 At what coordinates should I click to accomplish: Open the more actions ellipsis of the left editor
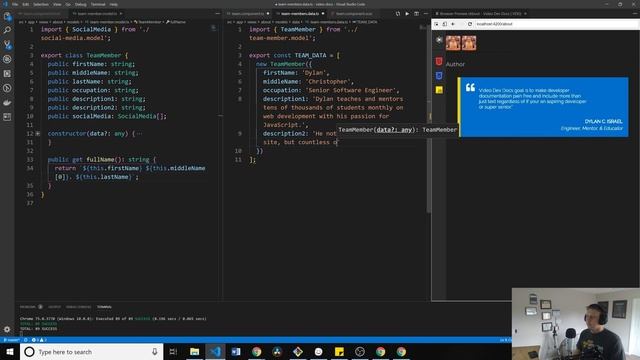click(x=218, y=13)
